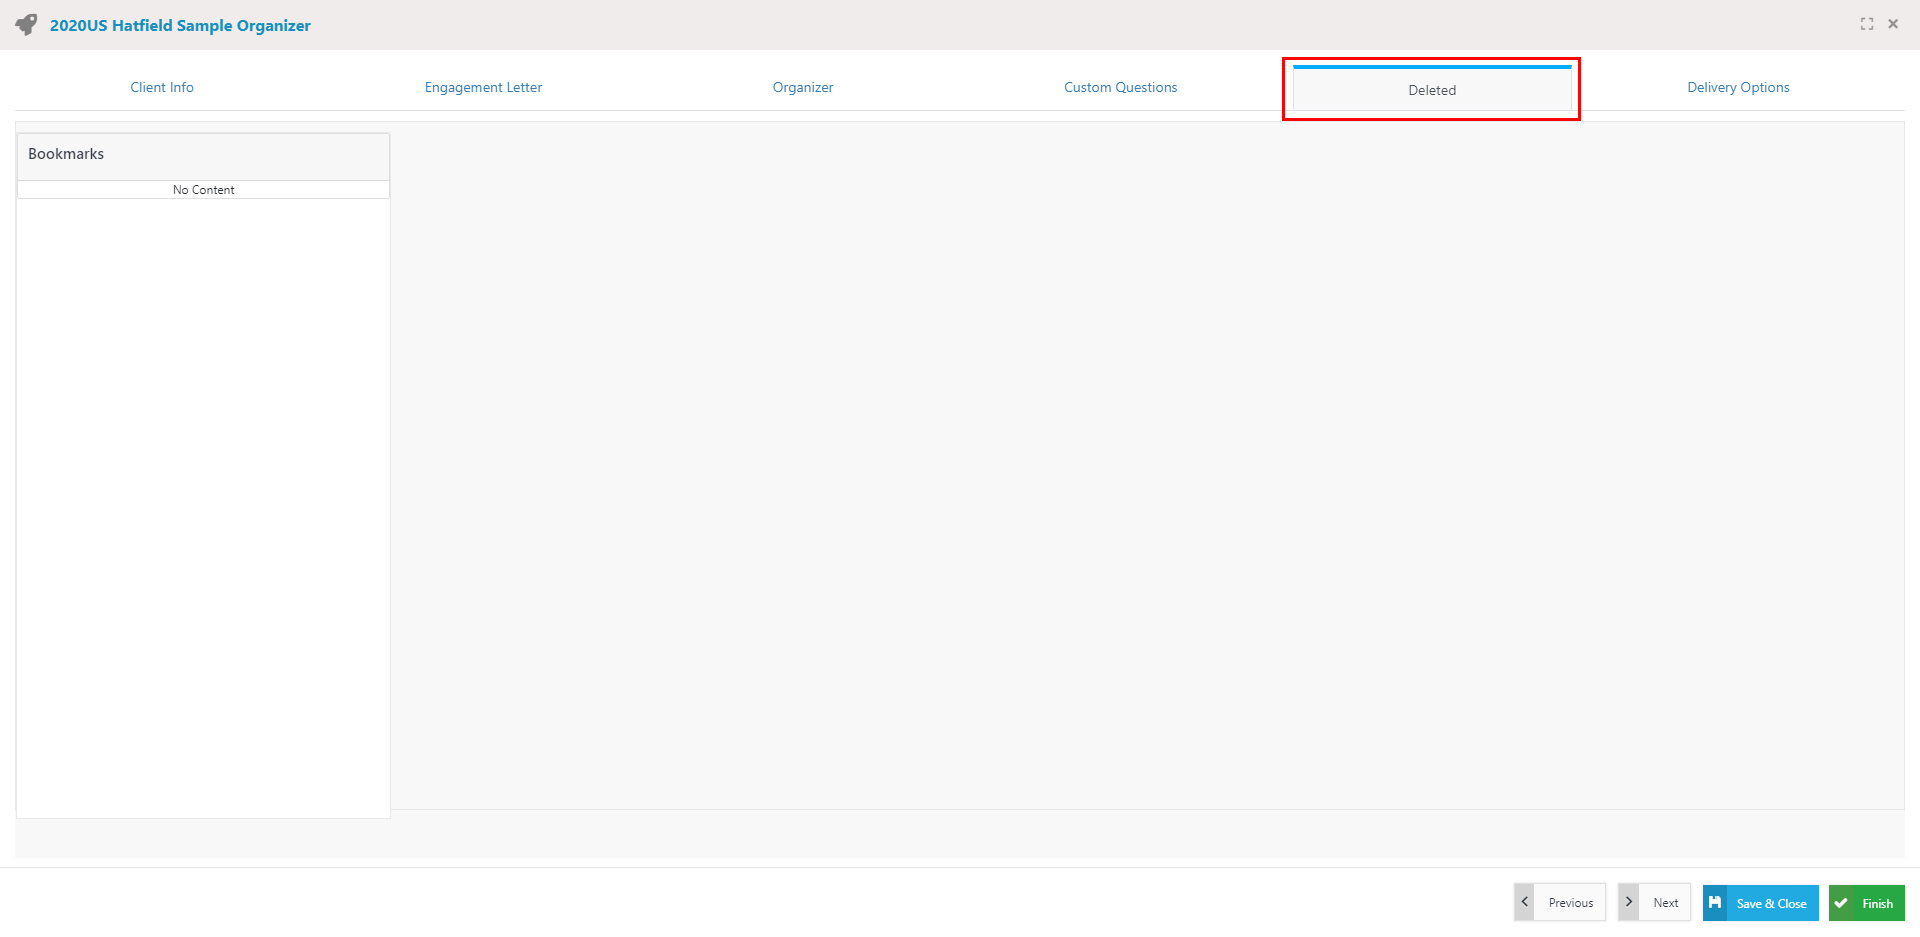Open the Client Info tab

pos(162,87)
